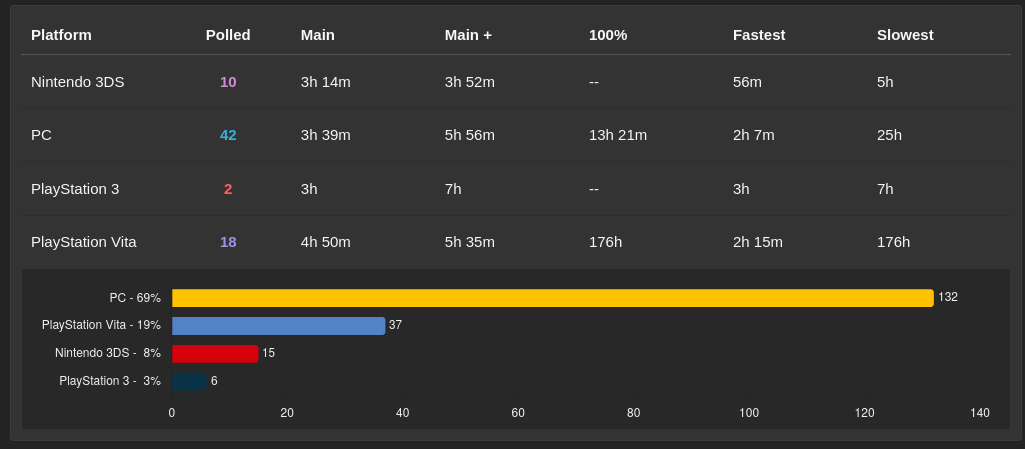Click the red Nintendo 3DS chart bar

point(215,354)
